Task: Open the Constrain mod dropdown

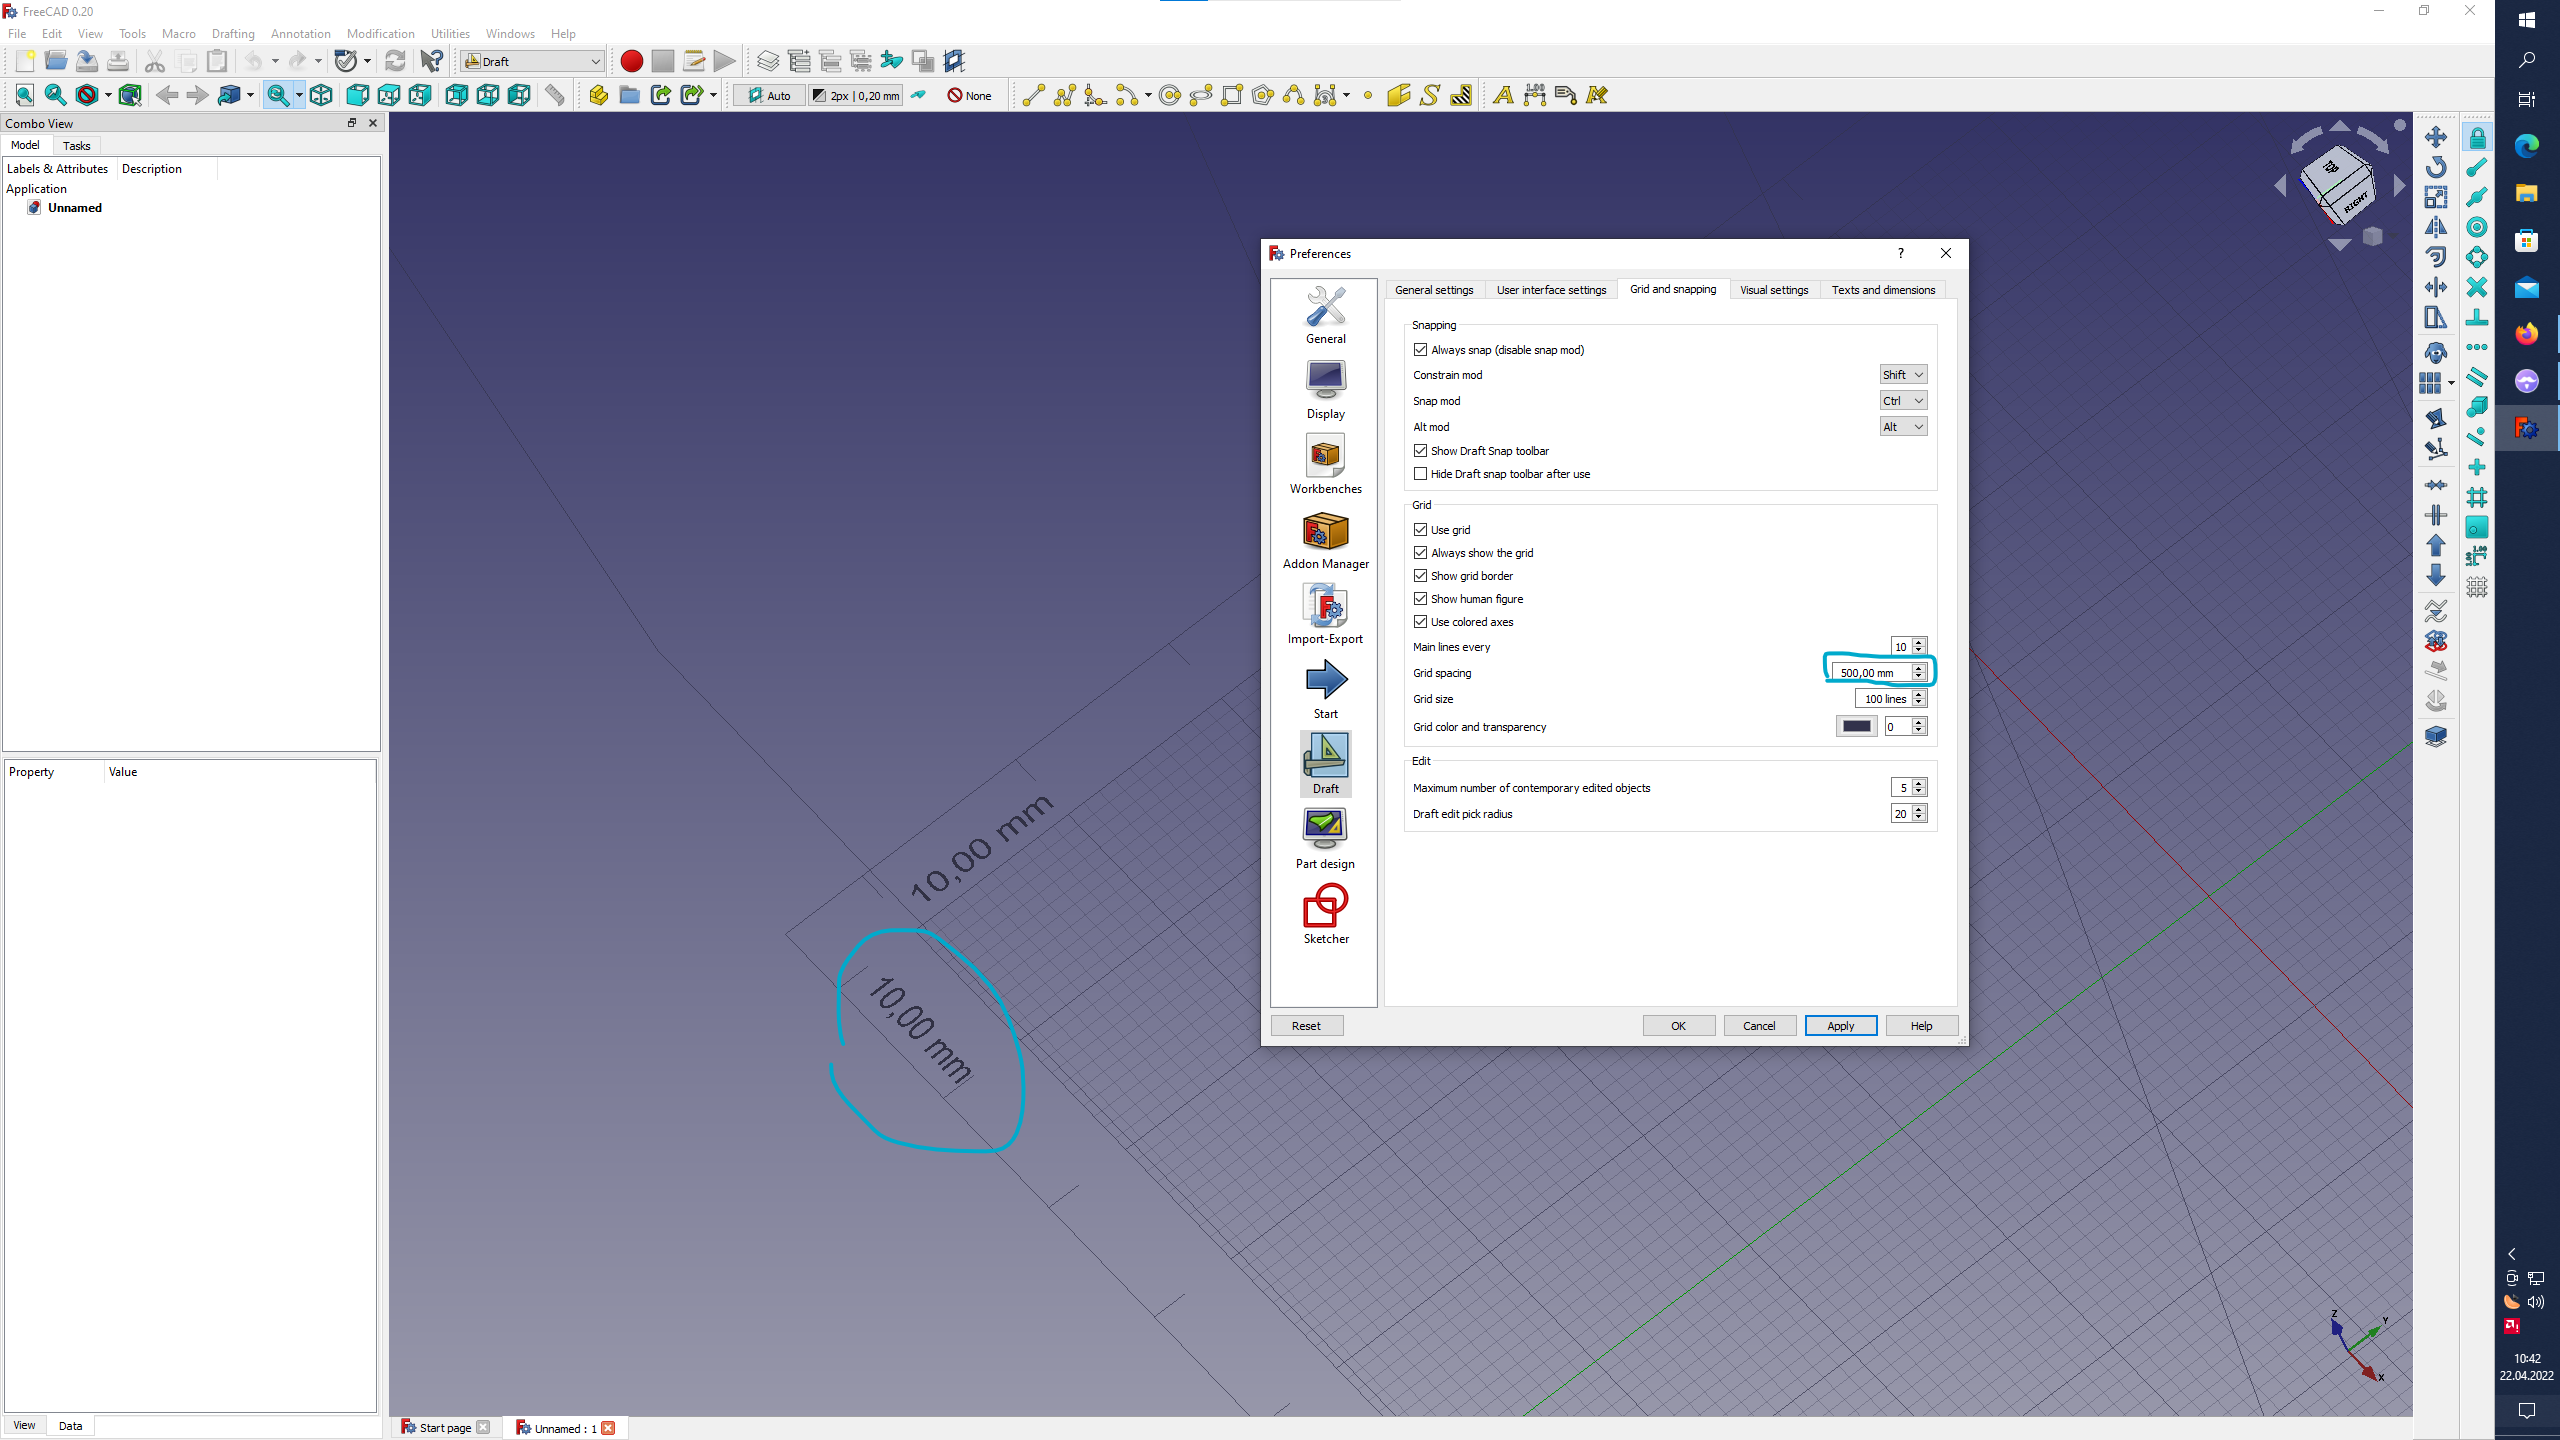Action: [1902, 375]
